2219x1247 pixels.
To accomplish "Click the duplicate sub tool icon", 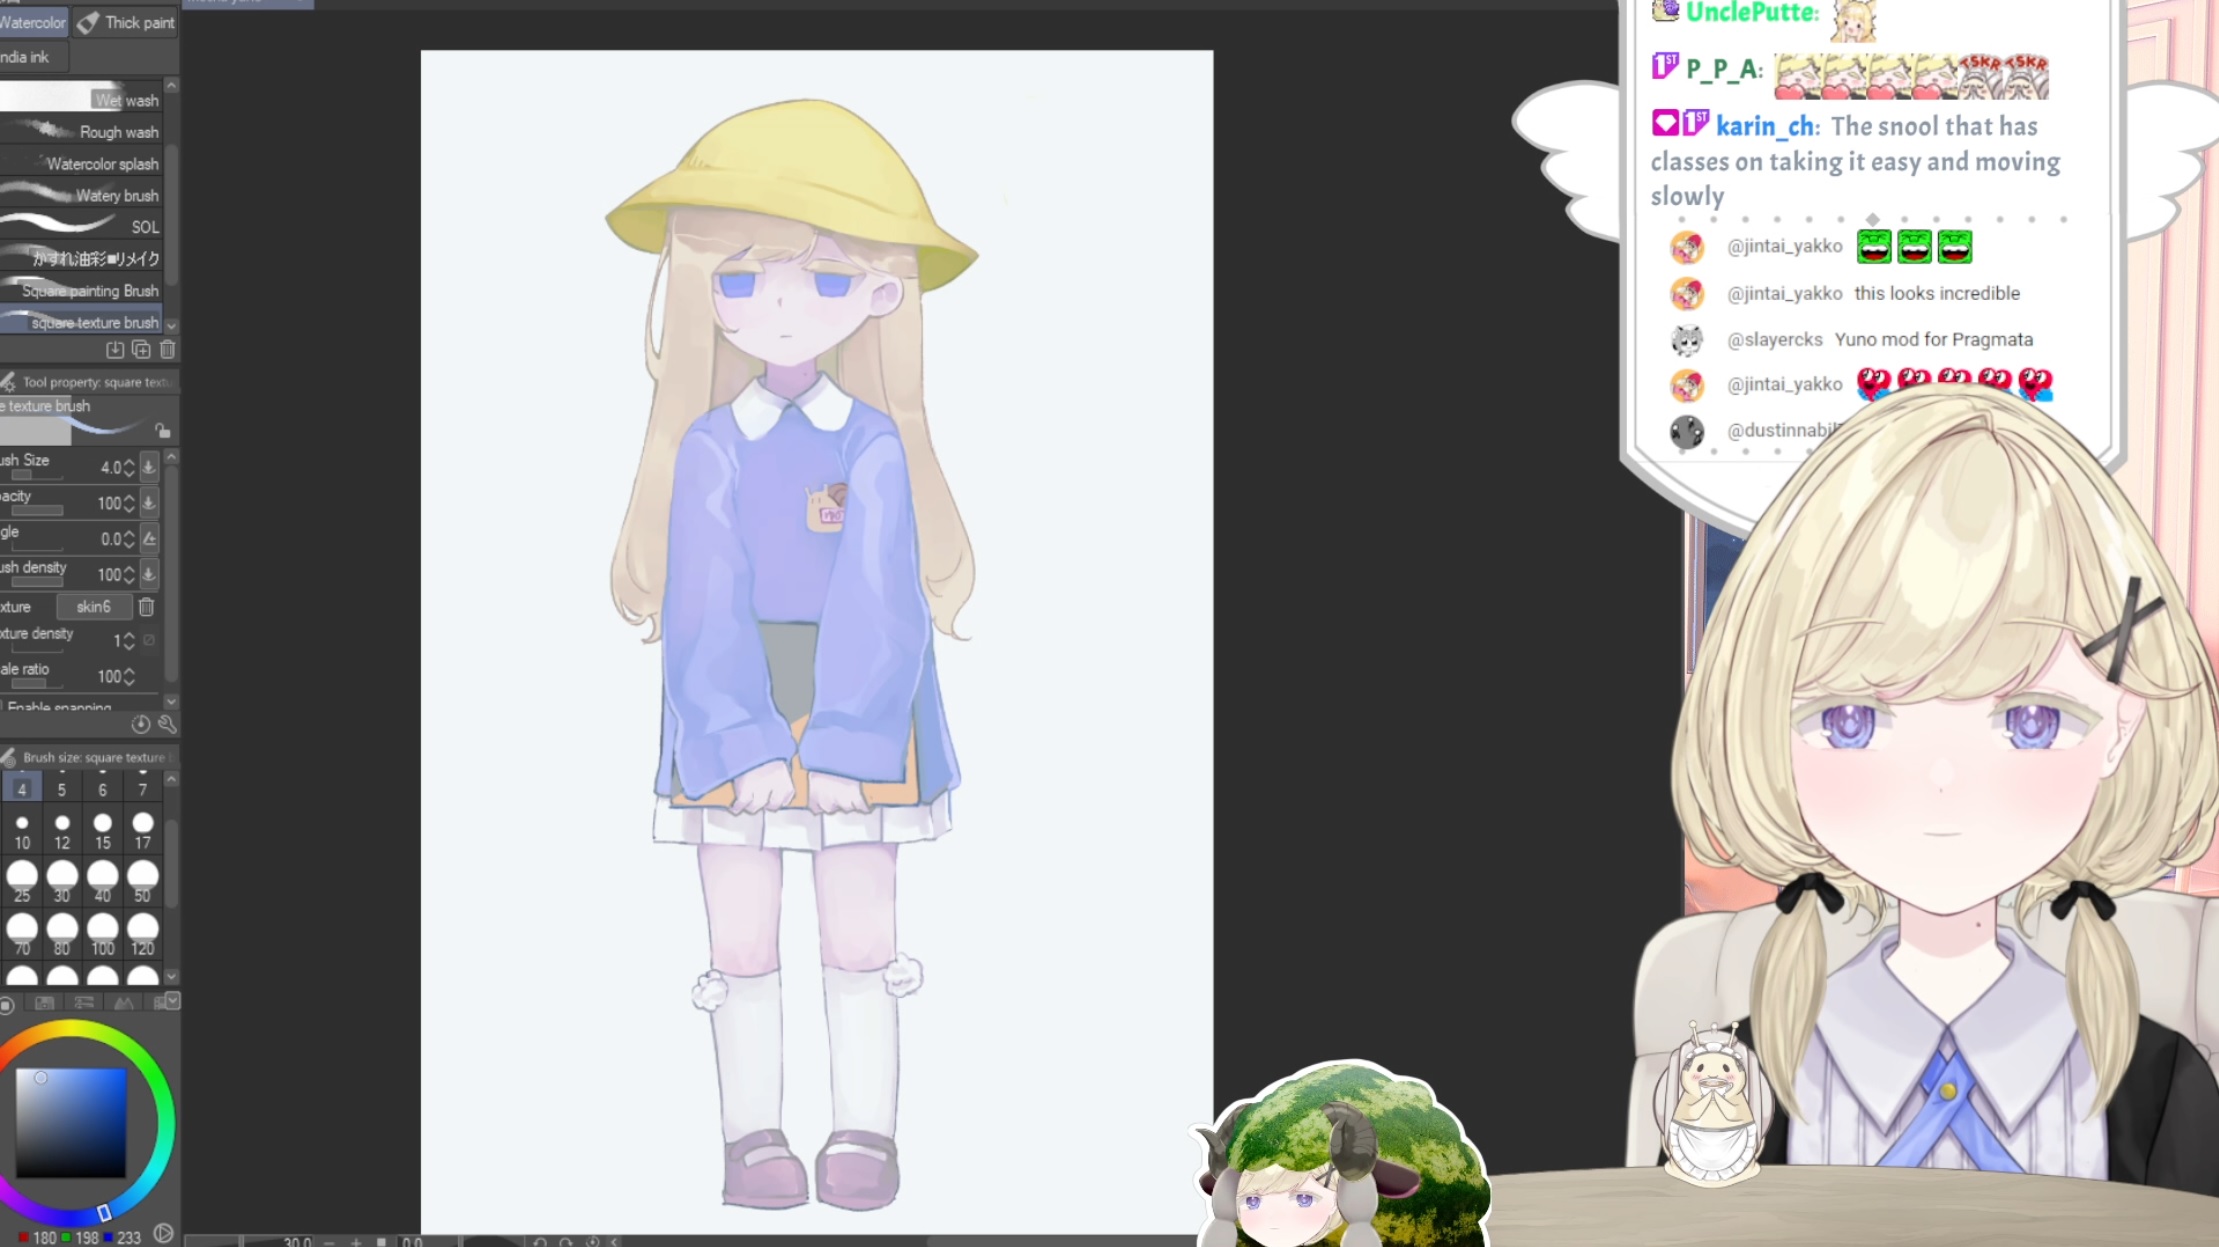I will [x=141, y=350].
